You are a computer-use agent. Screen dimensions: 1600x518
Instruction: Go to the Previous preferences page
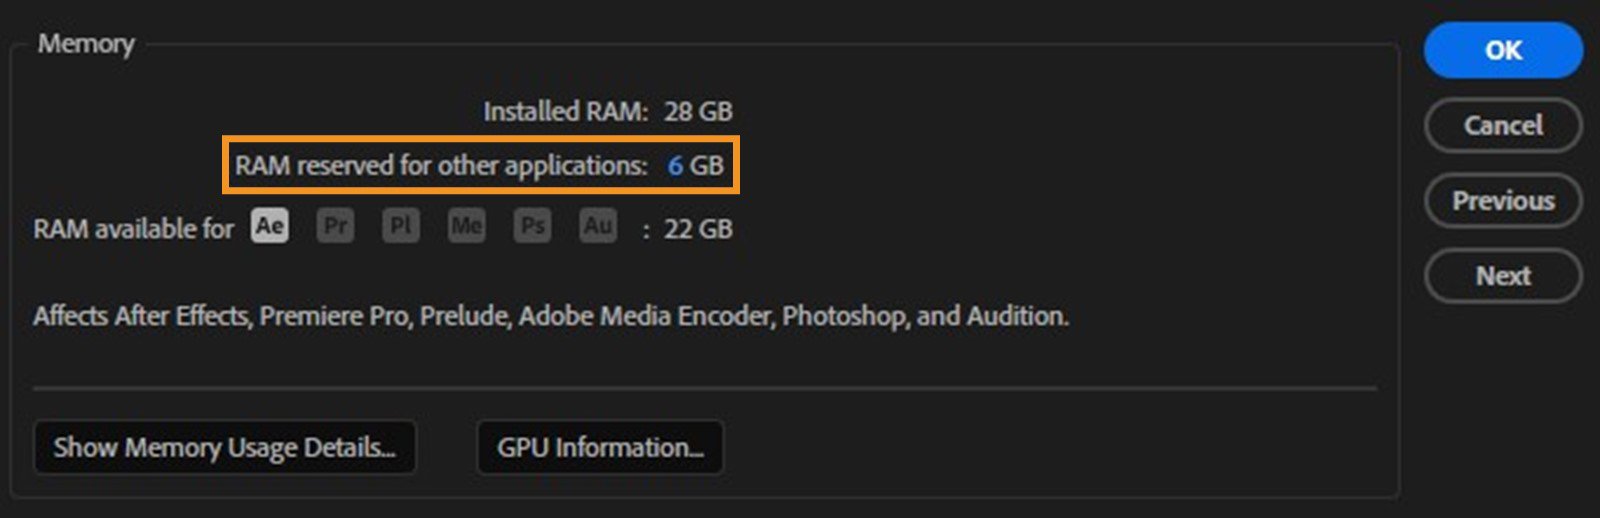pyautogui.click(x=1502, y=200)
